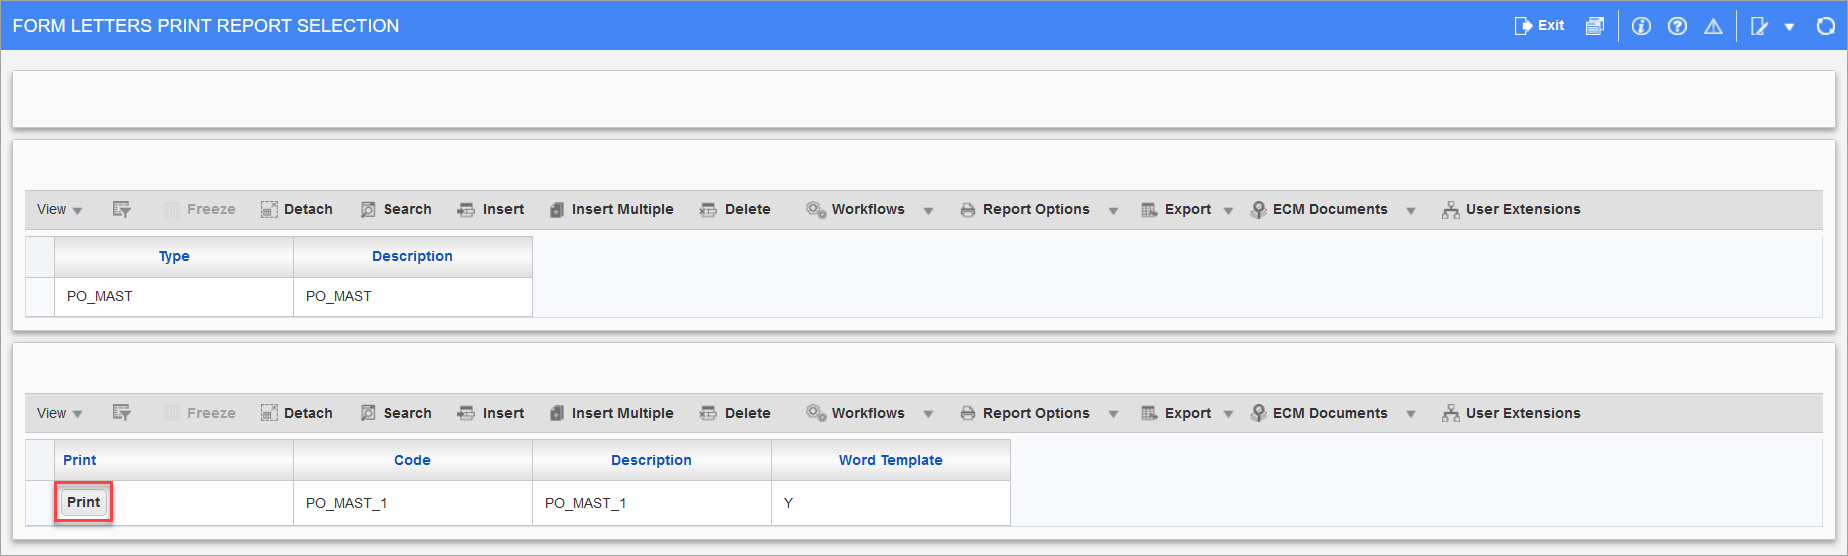
Task: Click Detach in the lower toolbar
Action: click(x=297, y=413)
